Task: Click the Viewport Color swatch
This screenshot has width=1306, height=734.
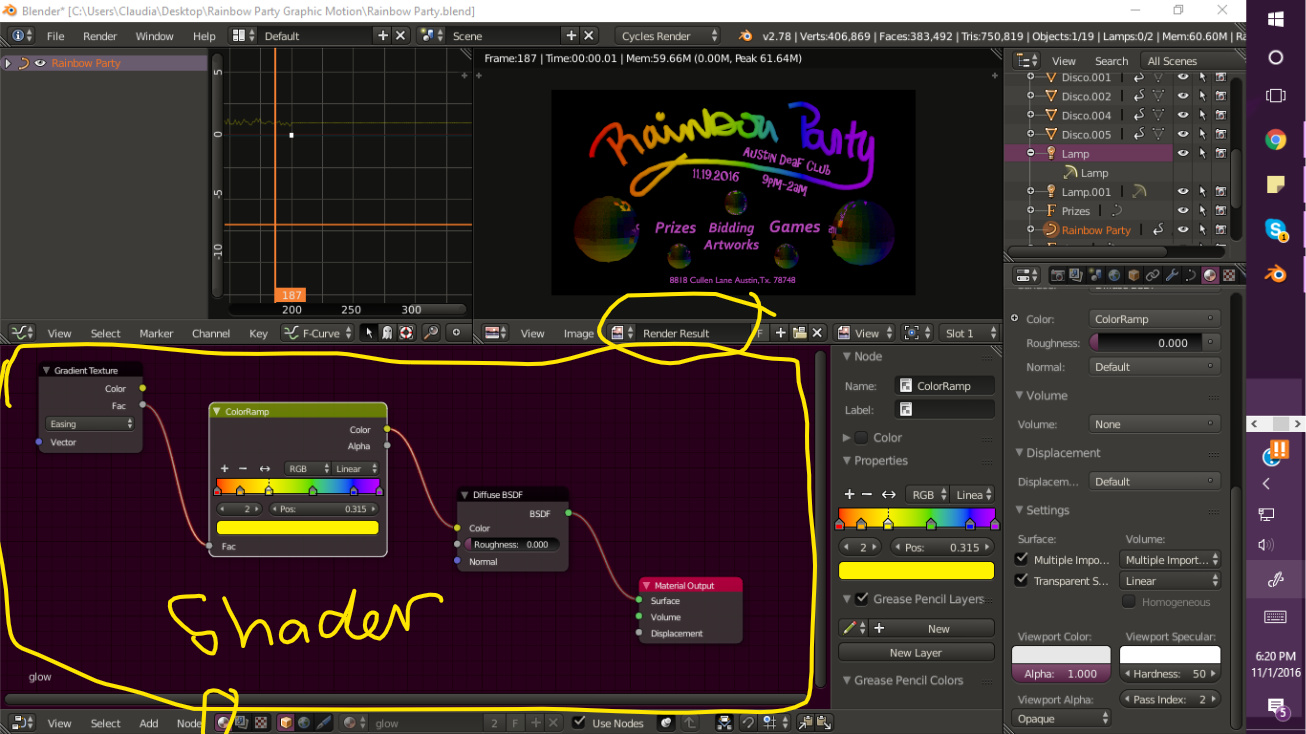Action: (1061, 655)
